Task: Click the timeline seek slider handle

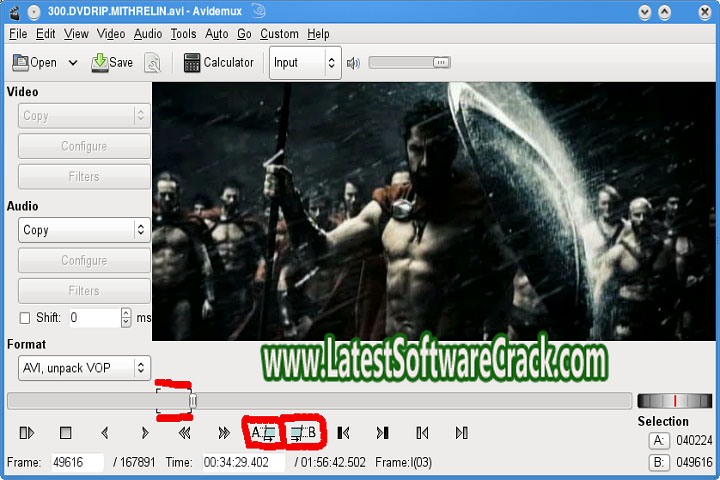Action: point(193,401)
